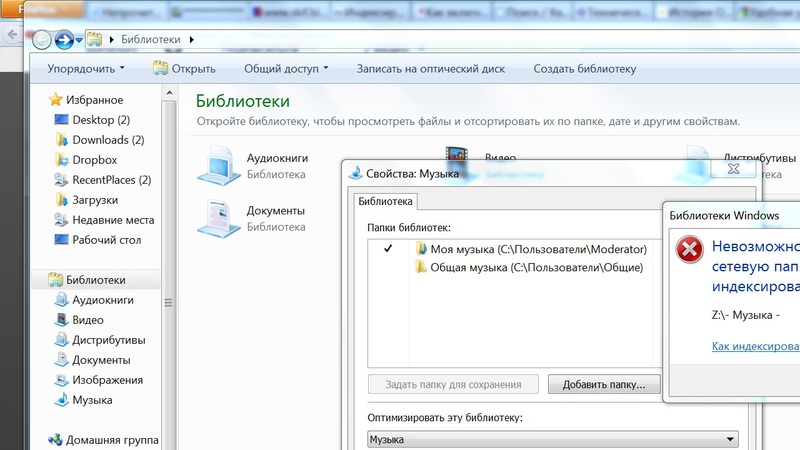Select the Desktop (2) icon in Favorites
Screen dimensions: 800x450
coord(61,119)
